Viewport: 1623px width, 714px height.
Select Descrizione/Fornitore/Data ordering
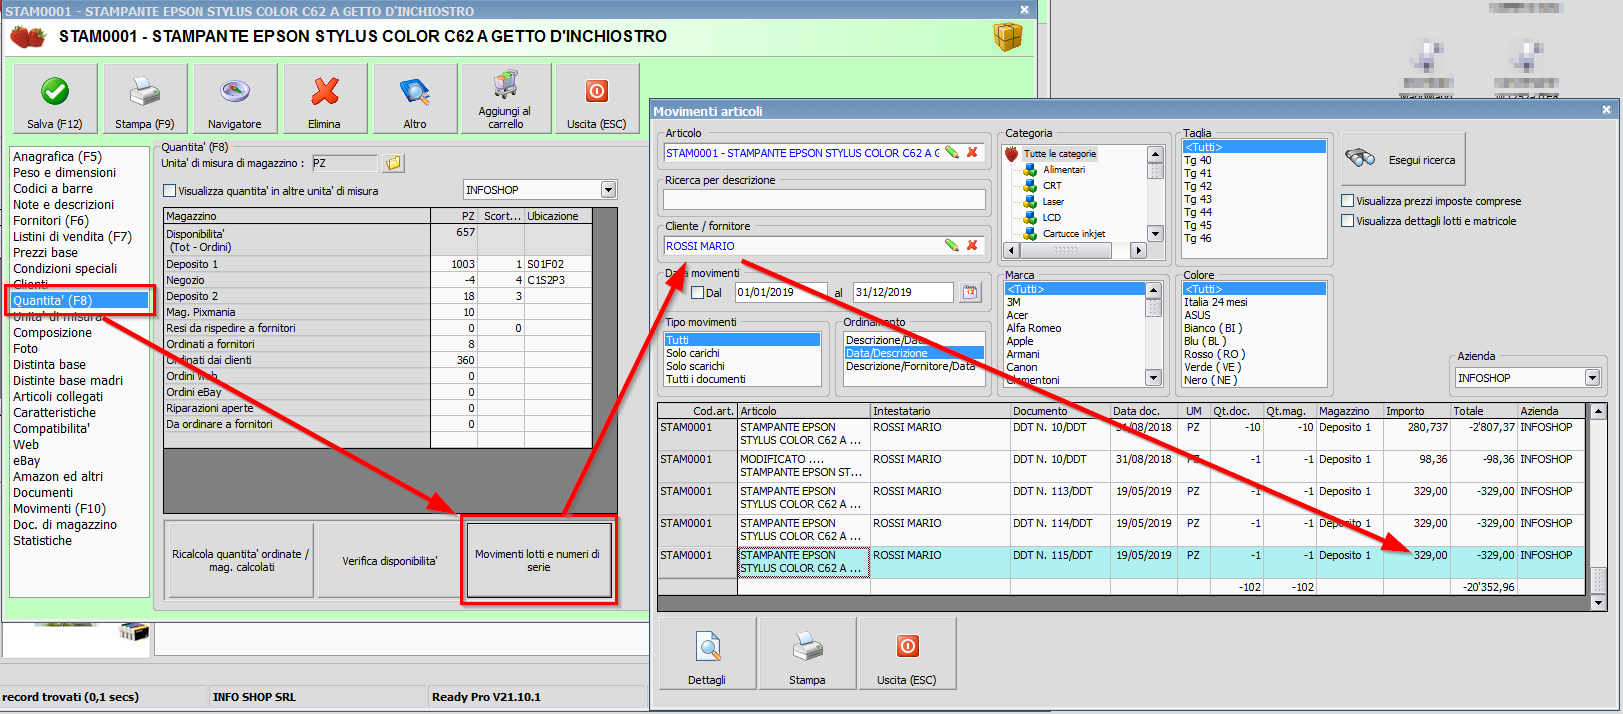tap(911, 366)
